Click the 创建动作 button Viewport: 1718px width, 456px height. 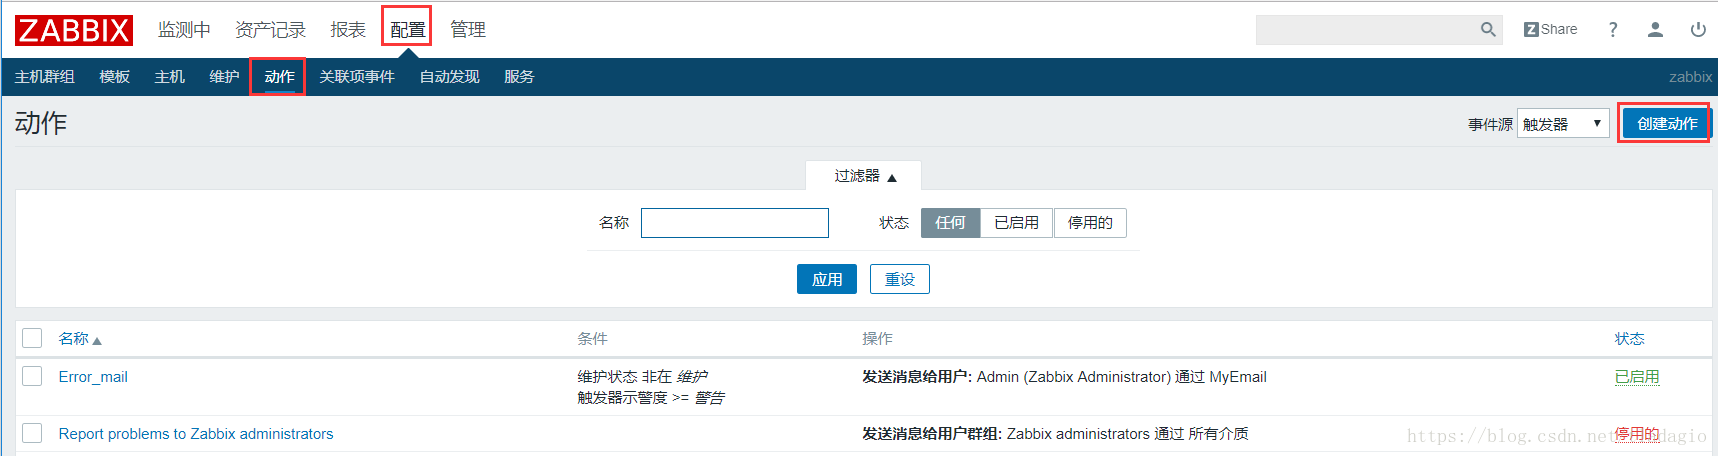coord(1666,124)
